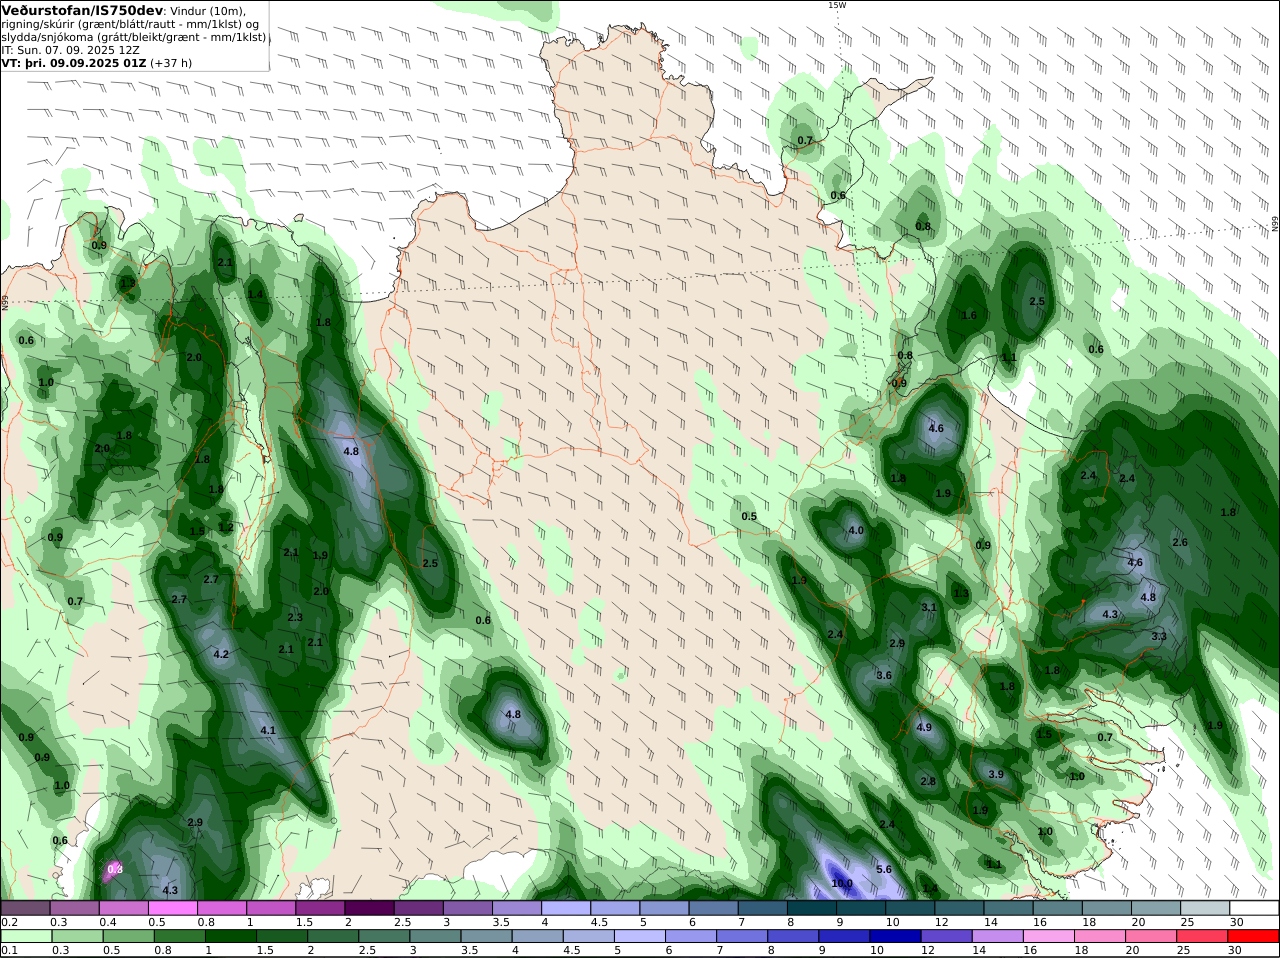Click the 3.9 precipitation value

pyautogui.click(x=996, y=774)
